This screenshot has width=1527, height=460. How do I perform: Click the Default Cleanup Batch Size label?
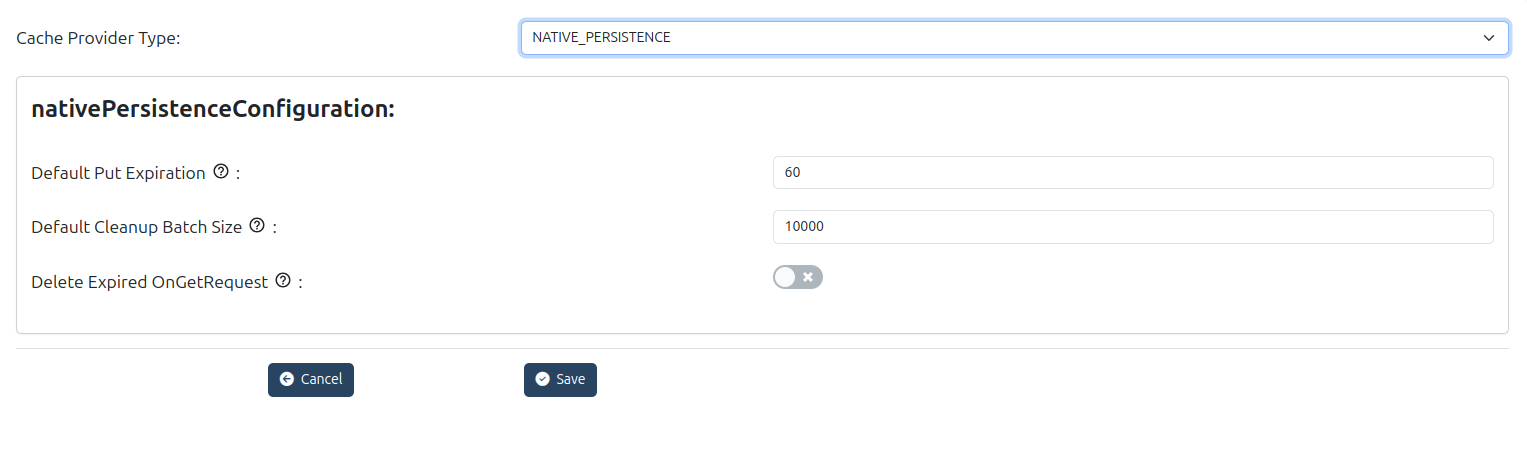coord(136,227)
